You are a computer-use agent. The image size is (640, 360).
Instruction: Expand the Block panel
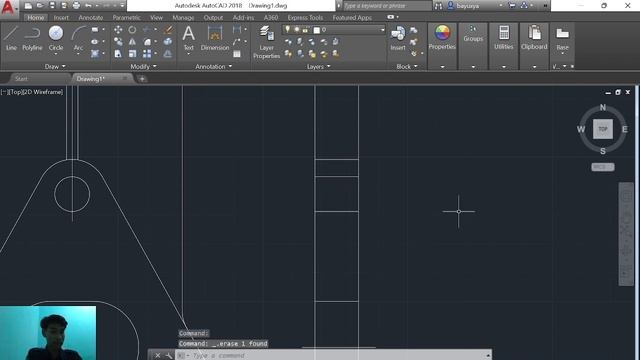pyautogui.click(x=407, y=66)
